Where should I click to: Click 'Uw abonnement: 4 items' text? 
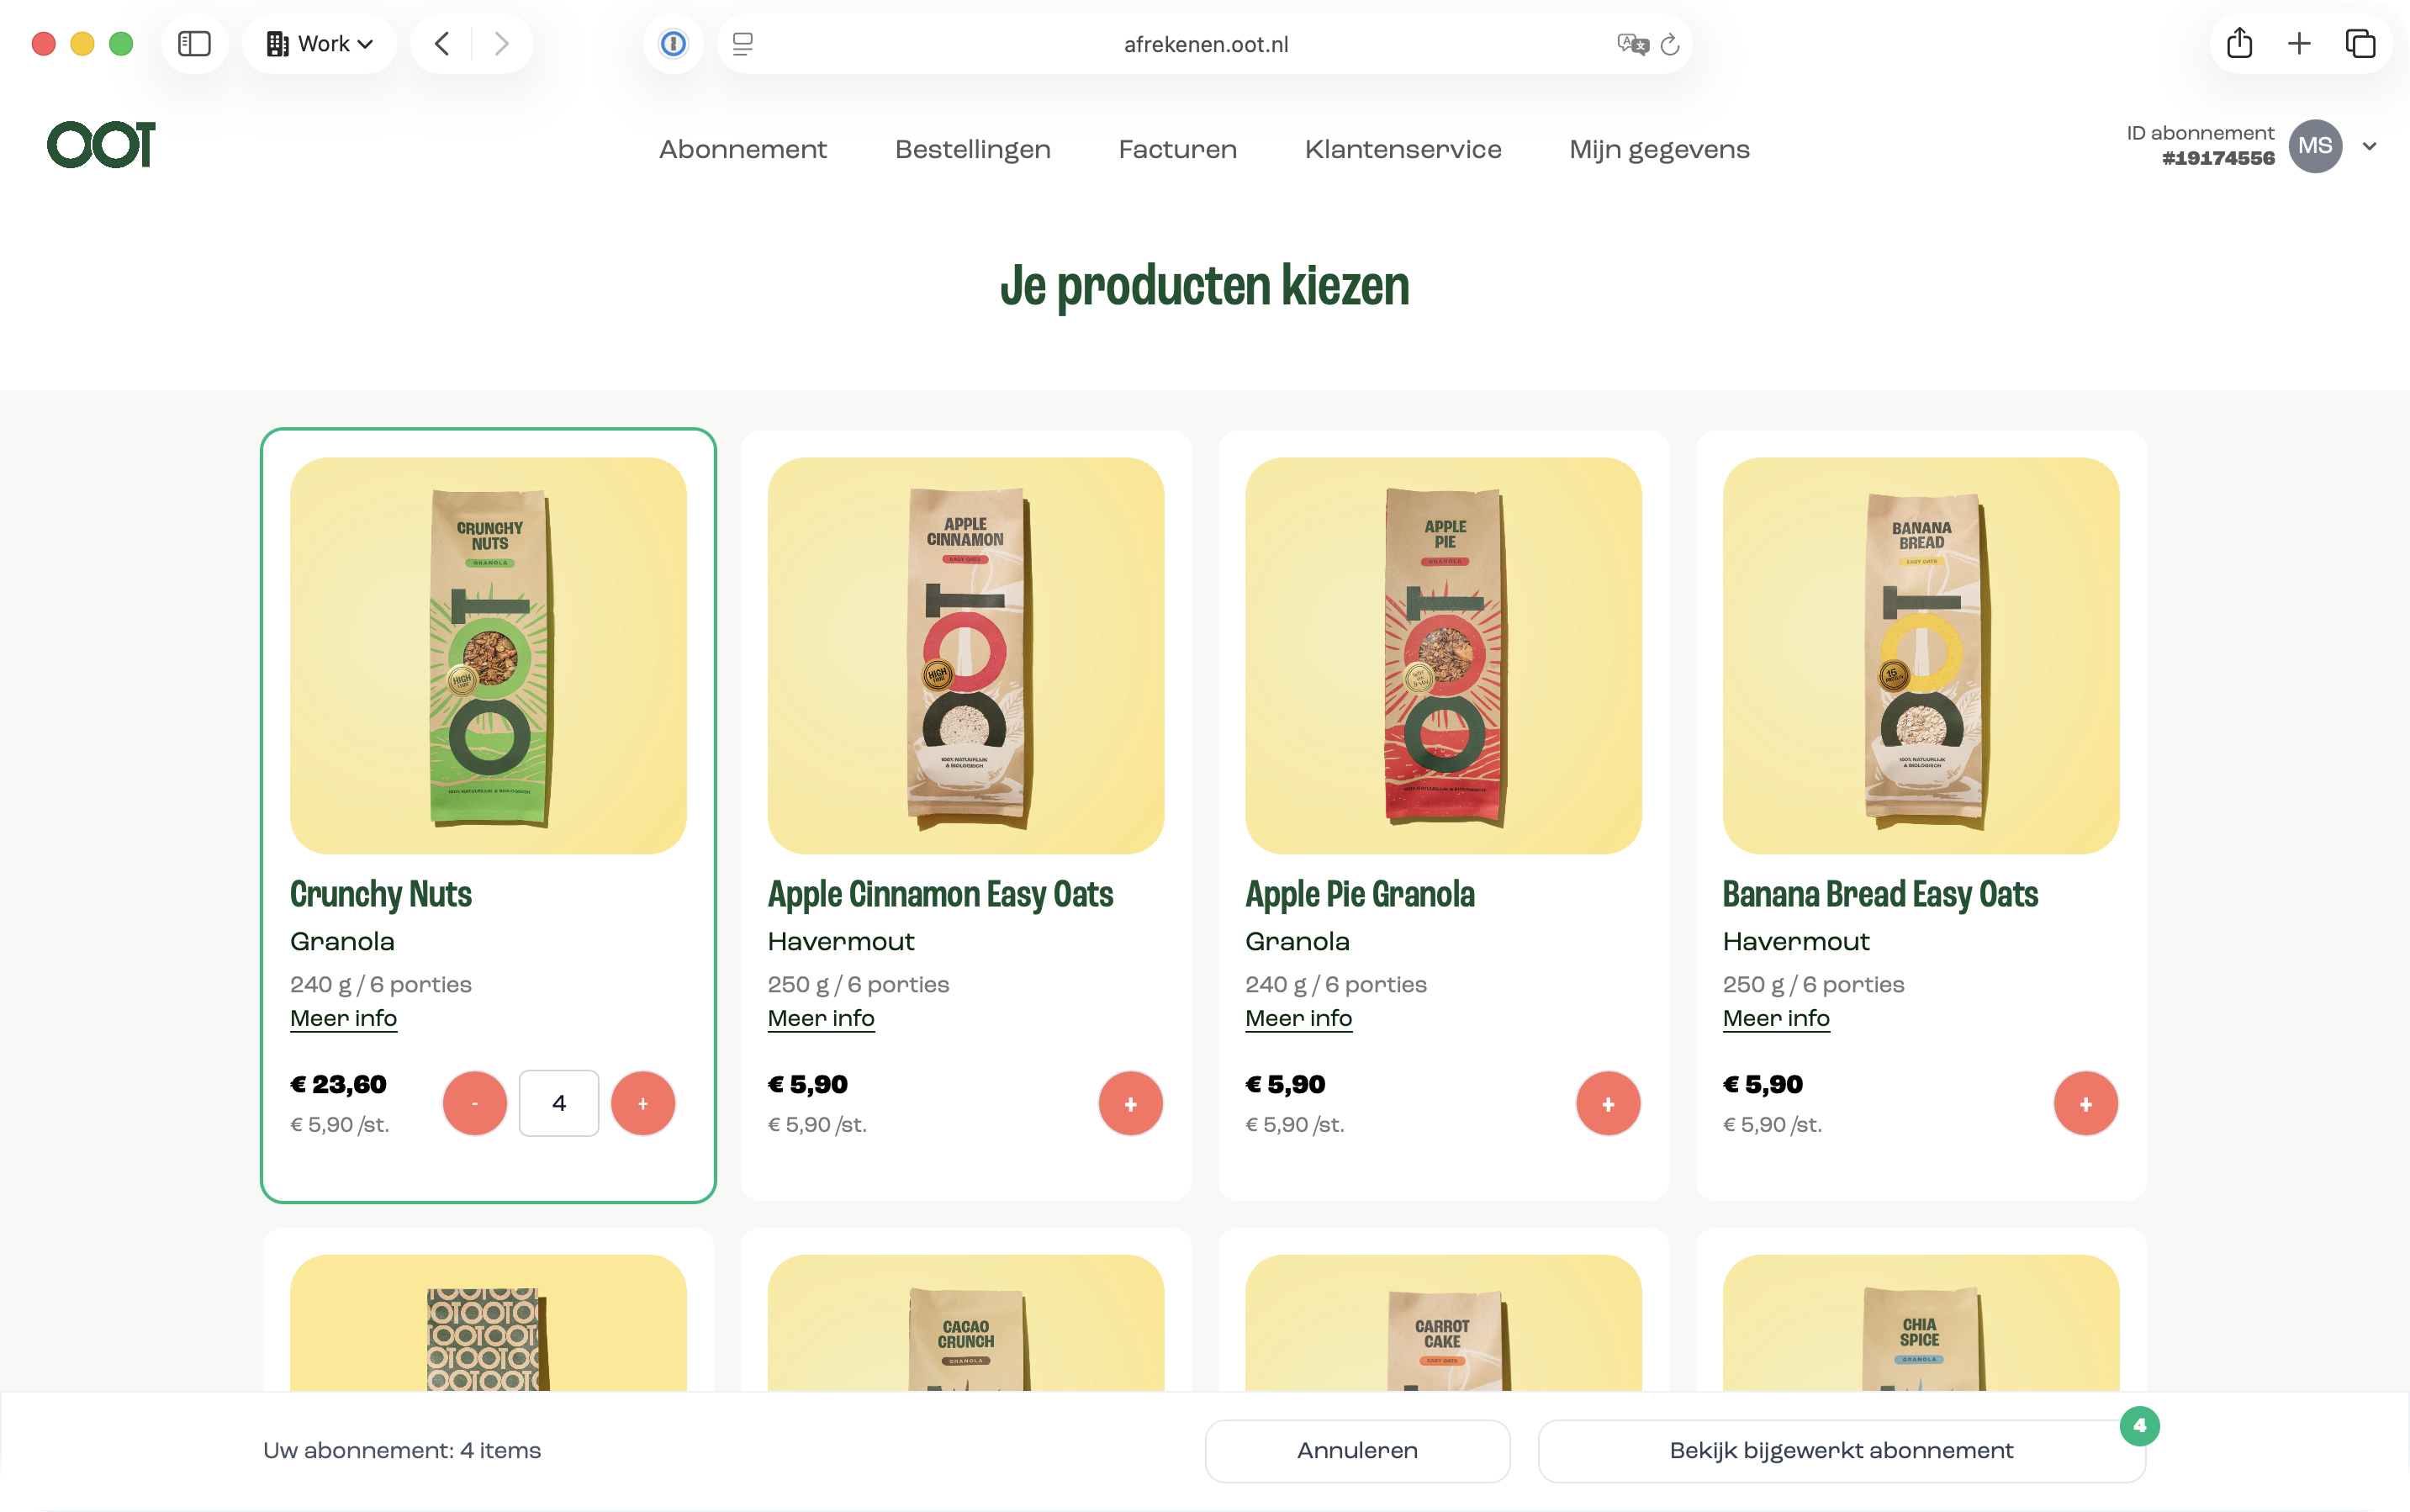pyautogui.click(x=402, y=1451)
